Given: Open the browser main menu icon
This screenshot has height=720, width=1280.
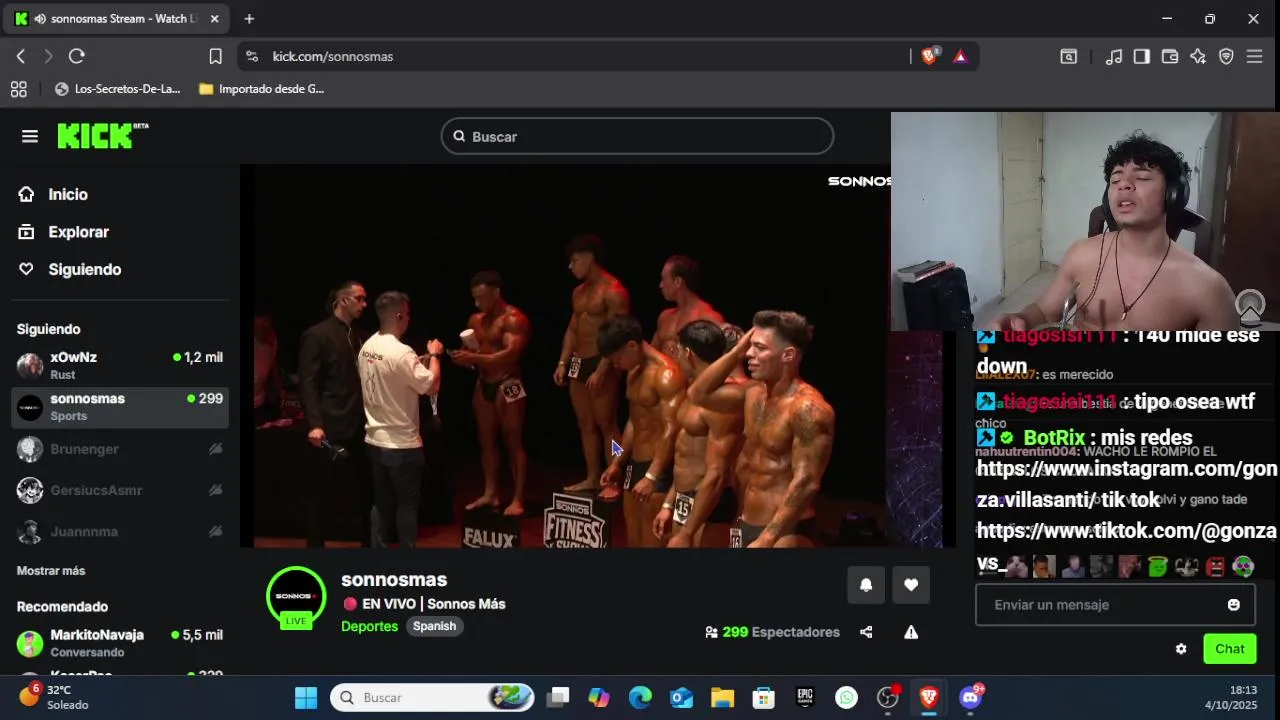Looking at the screenshot, I should click(x=1254, y=56).
